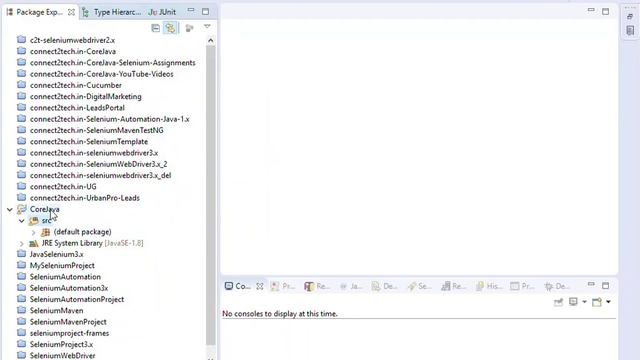
Task: Select connect2tech.in-seleniumwebdriver3.x_del project
Action: [100, 176]
